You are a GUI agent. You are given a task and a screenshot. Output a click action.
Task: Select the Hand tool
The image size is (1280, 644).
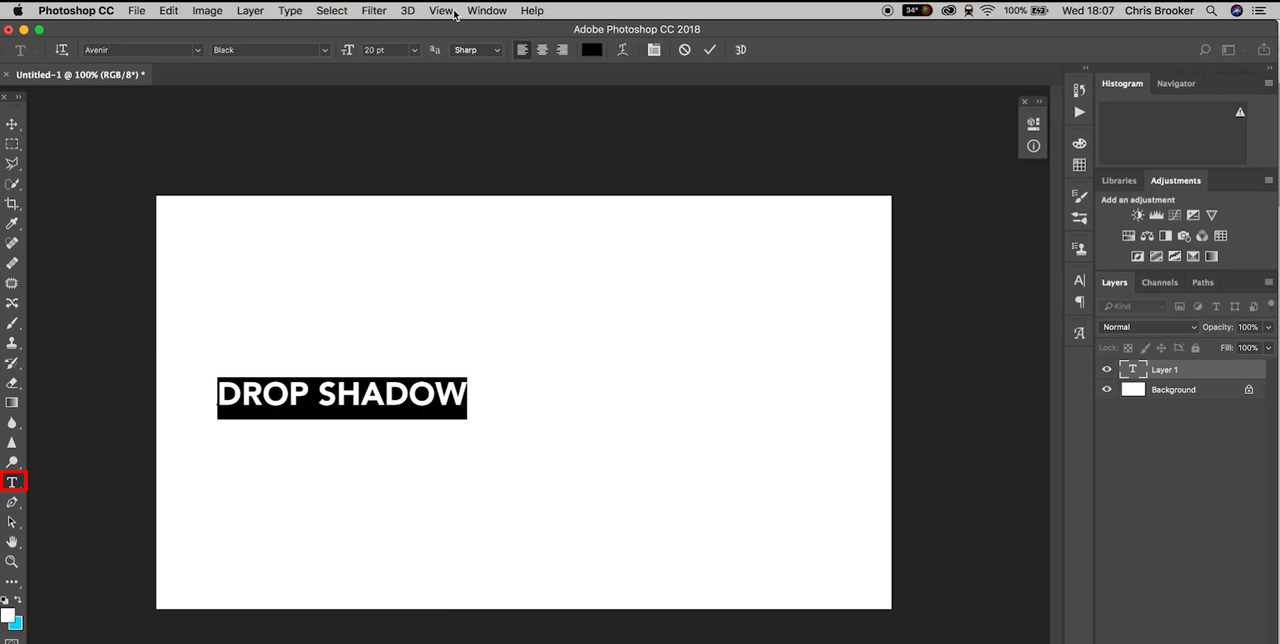click(x=12, y=542)
